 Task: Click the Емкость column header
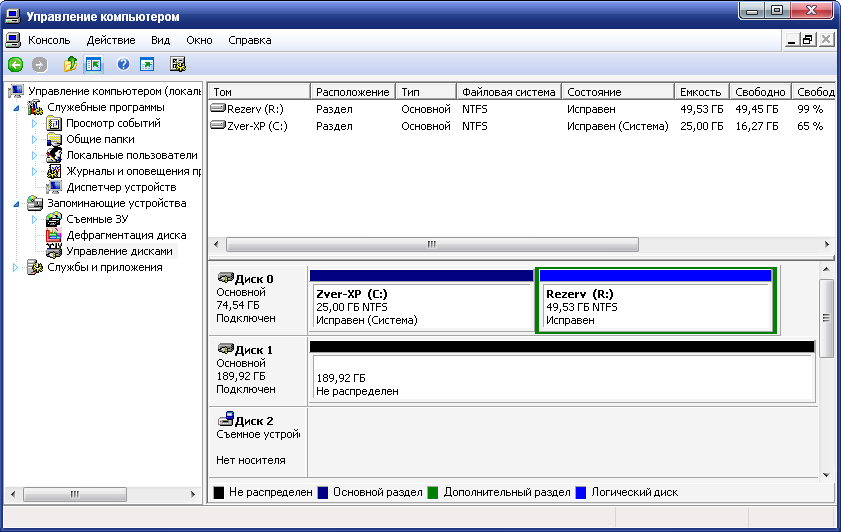pos(699,92)
